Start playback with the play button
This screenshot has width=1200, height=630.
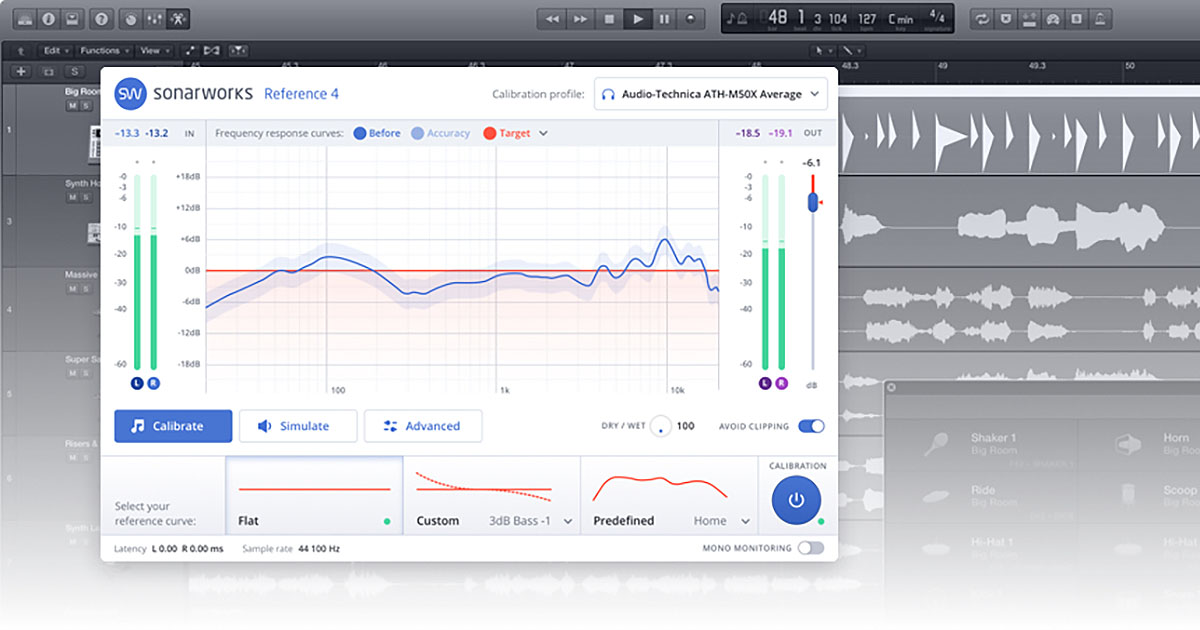(637, 19)
